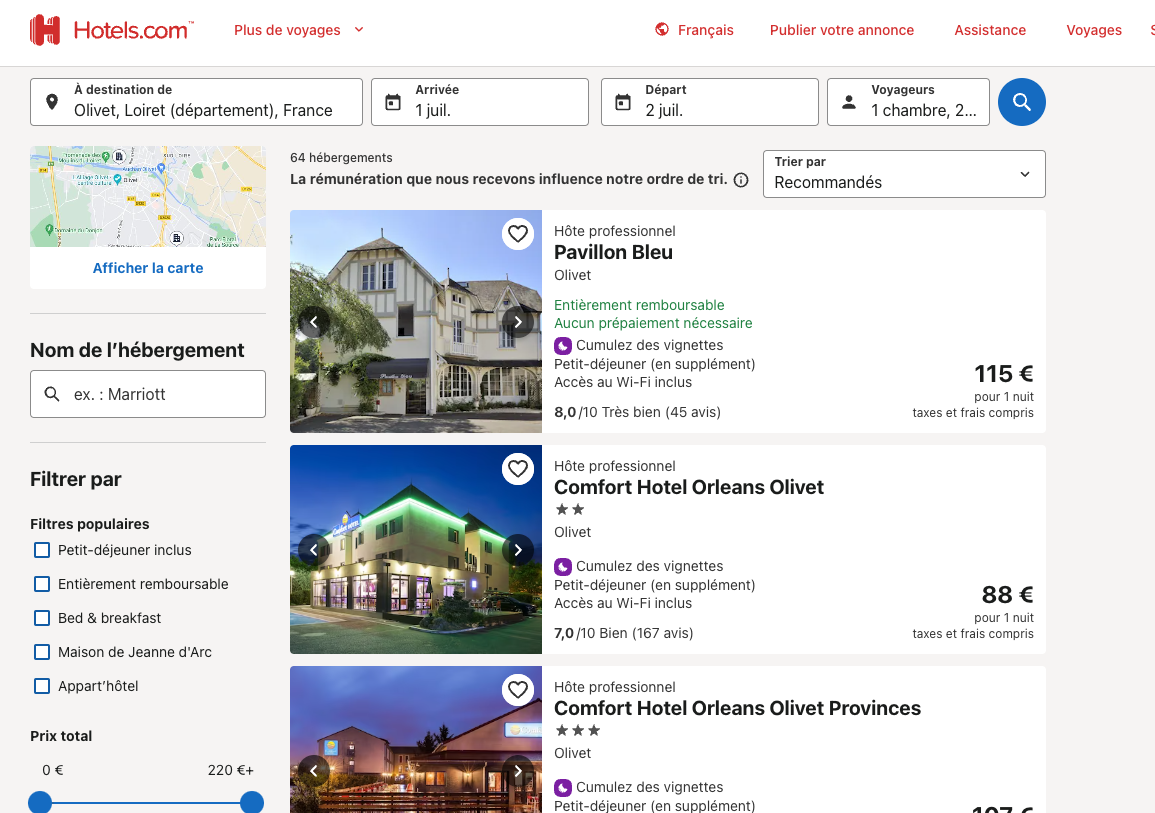The image size is (1155, 813).
Task: Click the blue search magnifier button
Action: click(1022, 102)
